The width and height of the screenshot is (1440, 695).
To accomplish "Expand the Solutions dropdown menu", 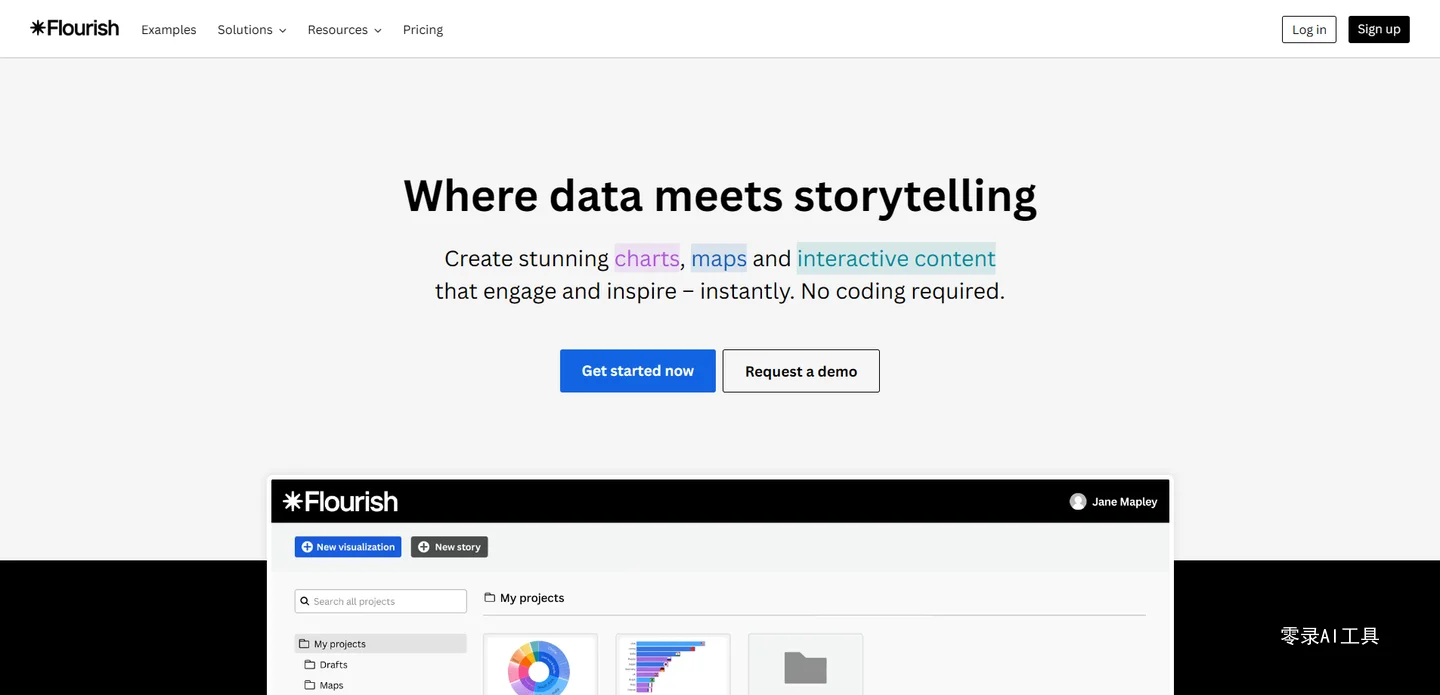I will click(252, 30).
